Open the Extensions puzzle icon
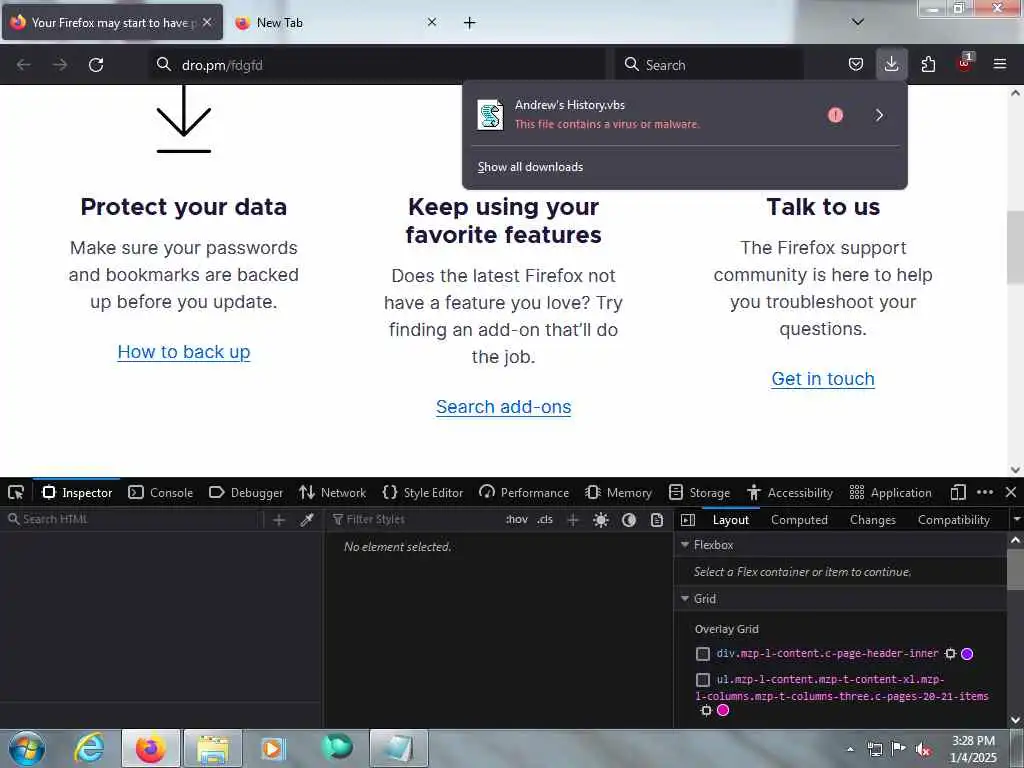This screenshot has height=768, width=1024. coord(928,64)
